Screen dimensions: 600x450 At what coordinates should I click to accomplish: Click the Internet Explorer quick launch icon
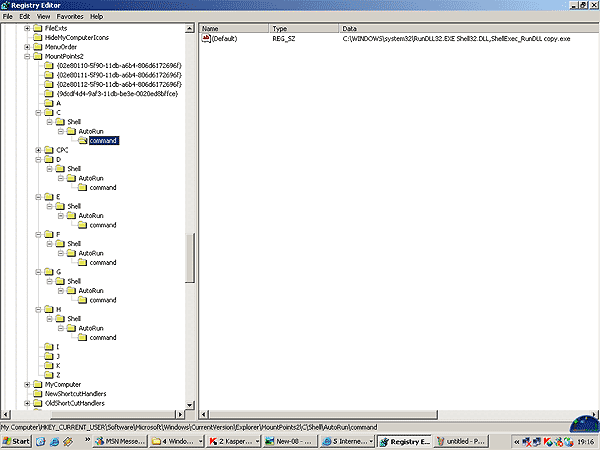pyautogui.click(x=54, y=442)
